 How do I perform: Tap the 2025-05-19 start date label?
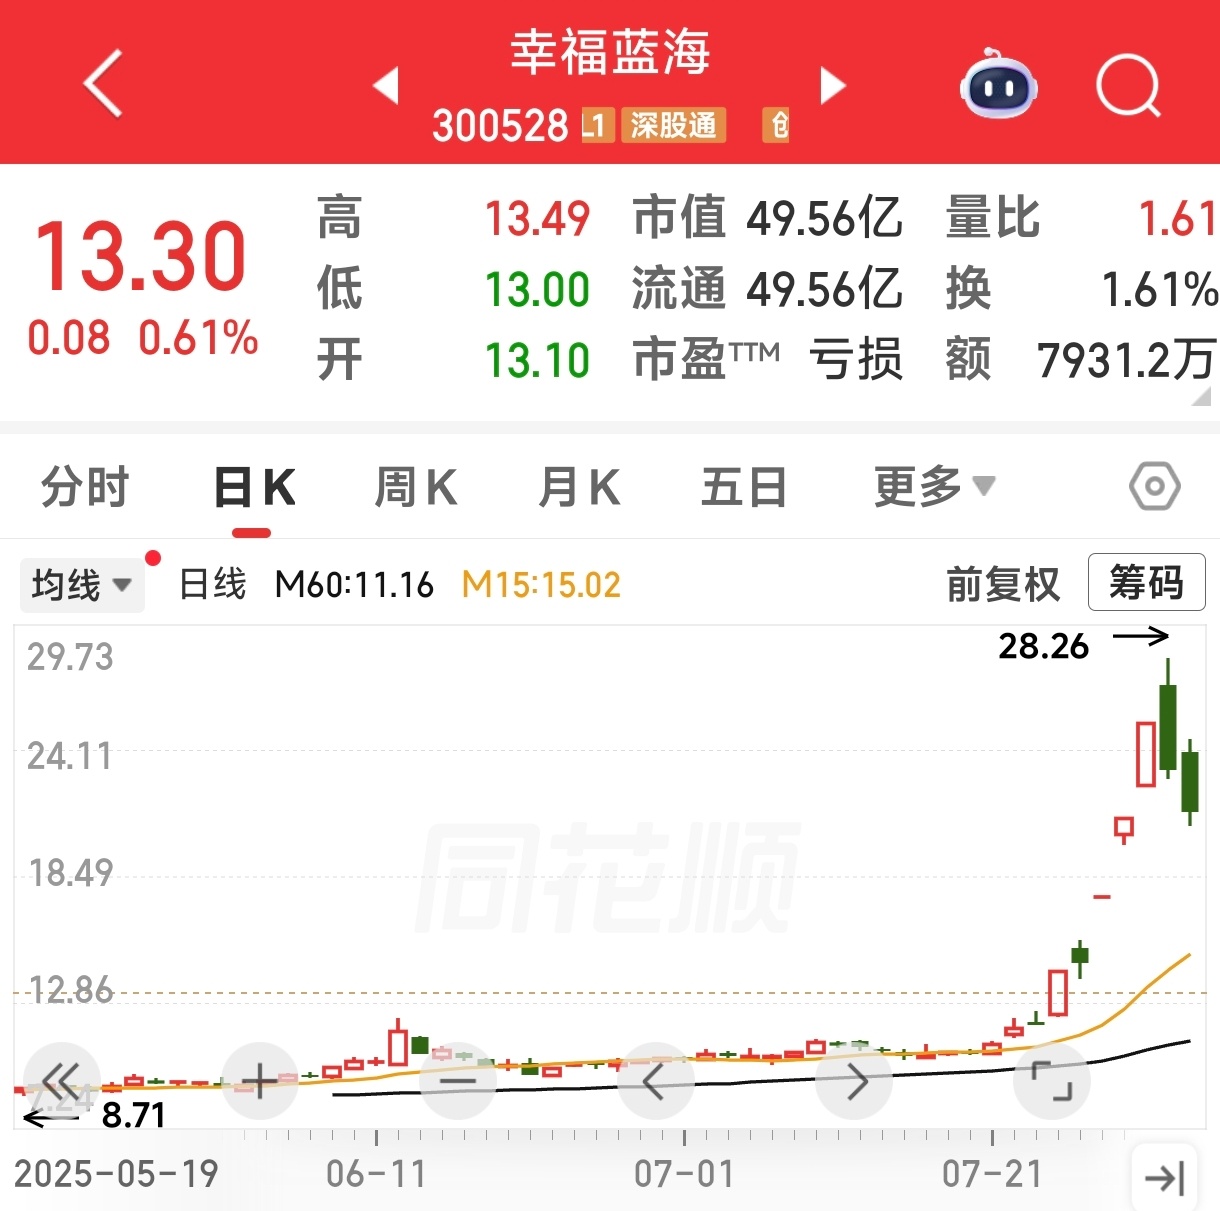(116, 1173)
